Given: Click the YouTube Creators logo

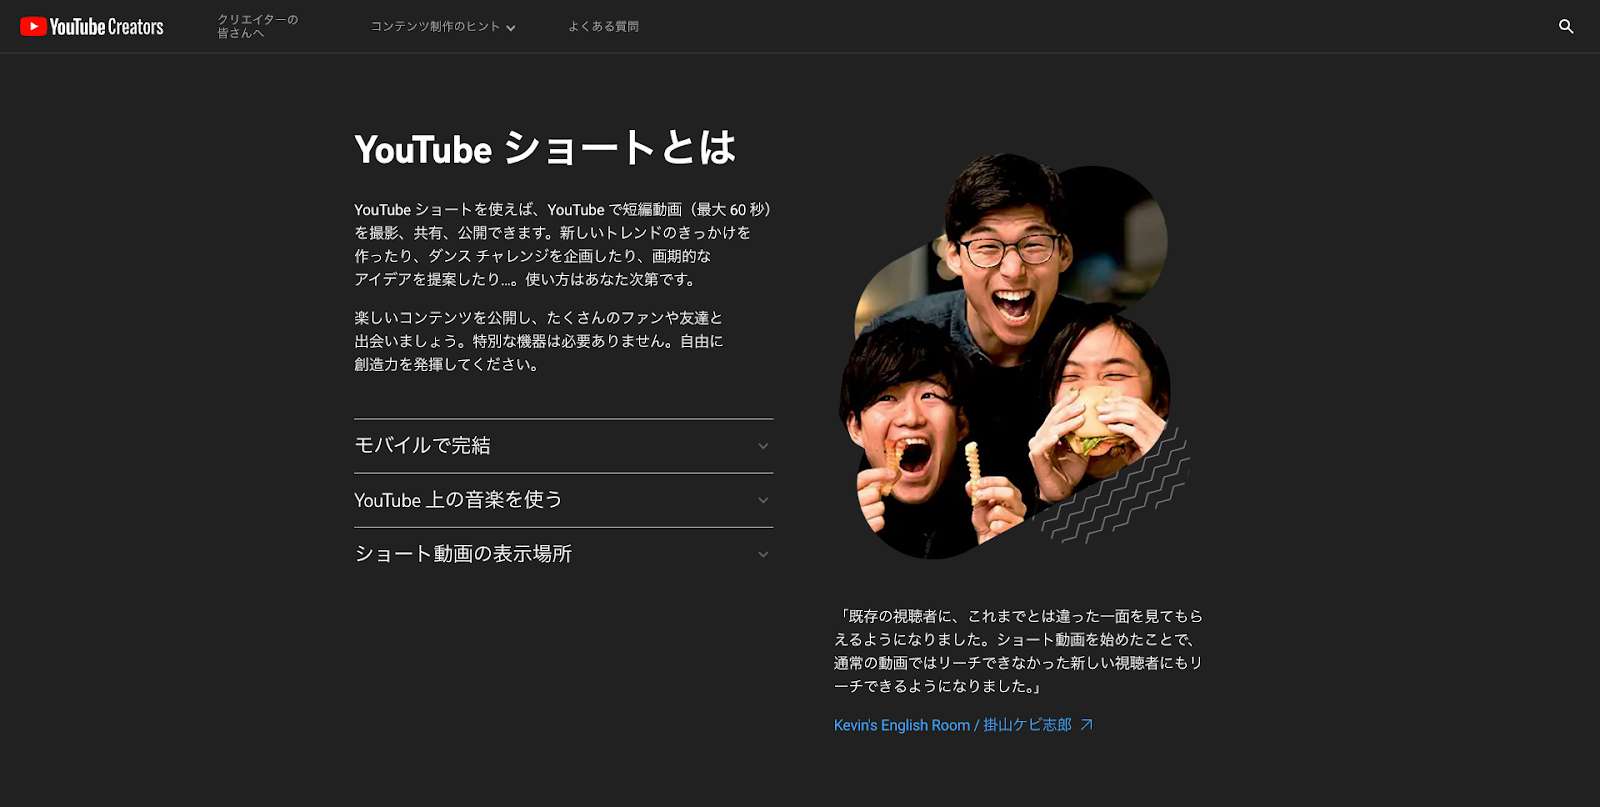Looking at the screenshot, I should pyautogui.click(x=92, y=27).
